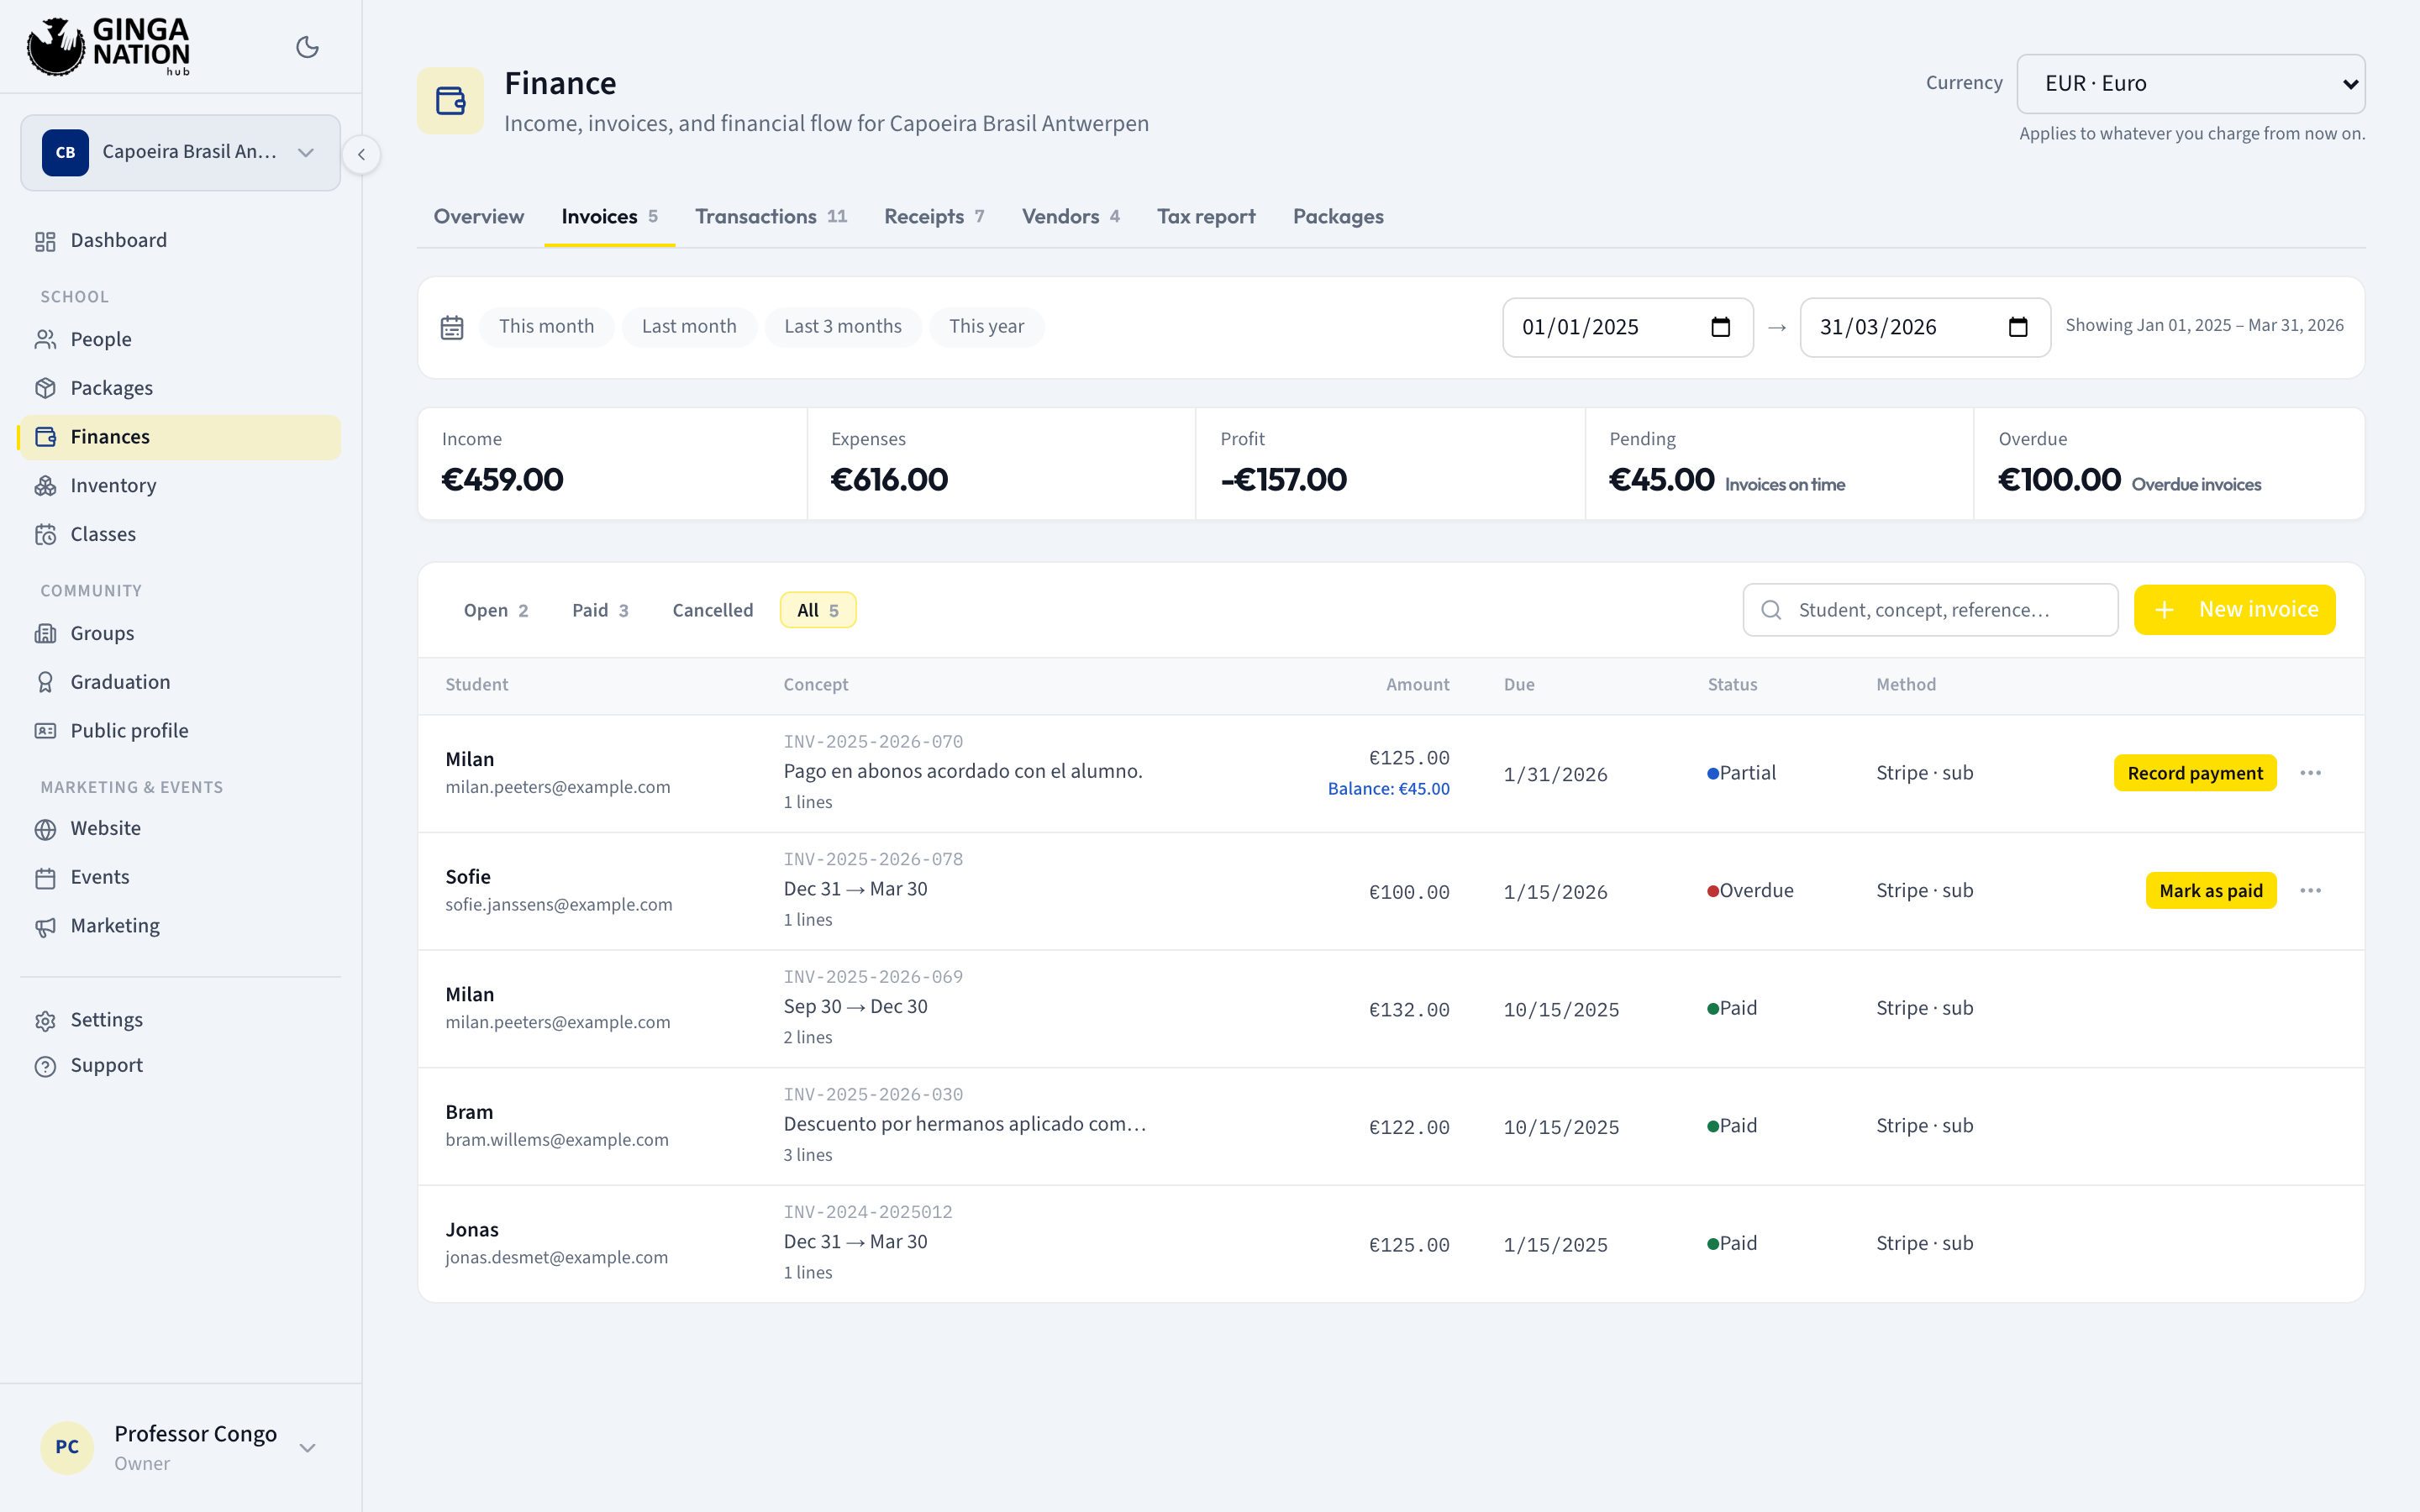Open Packages in the sidebar
Screen dimensions: 2420x1512
click(180, 388)
